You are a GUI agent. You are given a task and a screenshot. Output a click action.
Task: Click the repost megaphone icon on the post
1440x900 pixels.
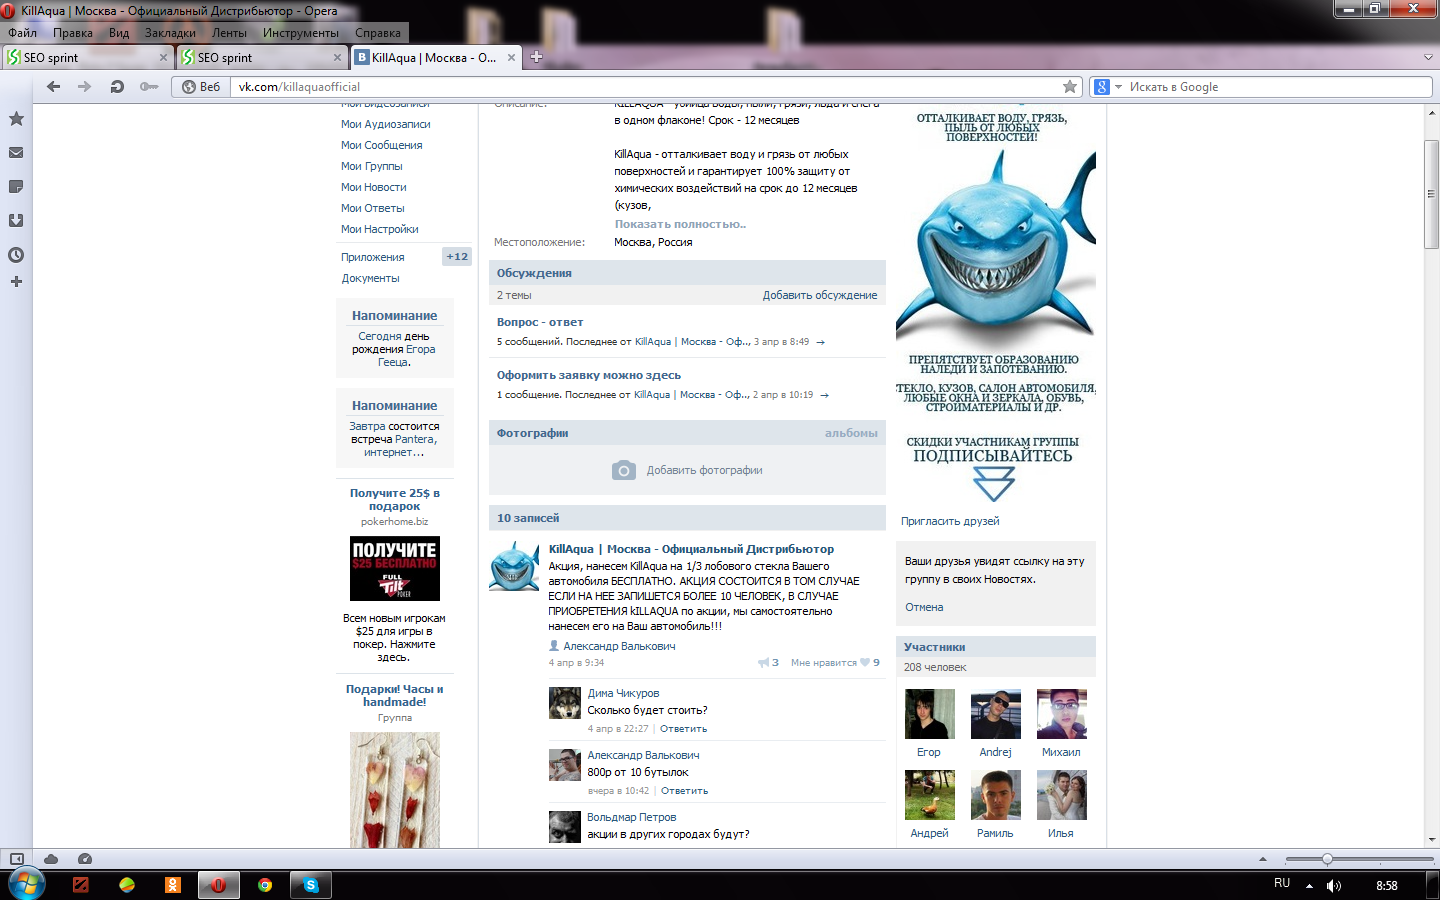[x=764, y=662]
